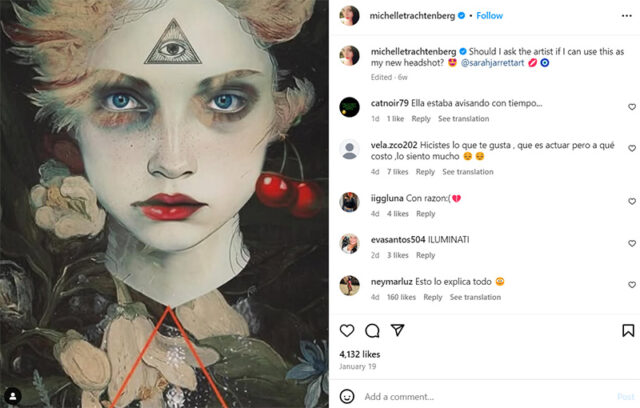Like the post with the heart icon
This screenshot has width=640, height=408.
pyautogui.click(x=348, y=330)
